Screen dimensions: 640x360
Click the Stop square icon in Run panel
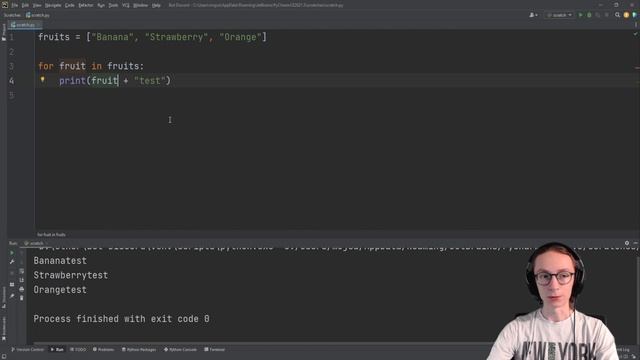[x=12, y=272]
